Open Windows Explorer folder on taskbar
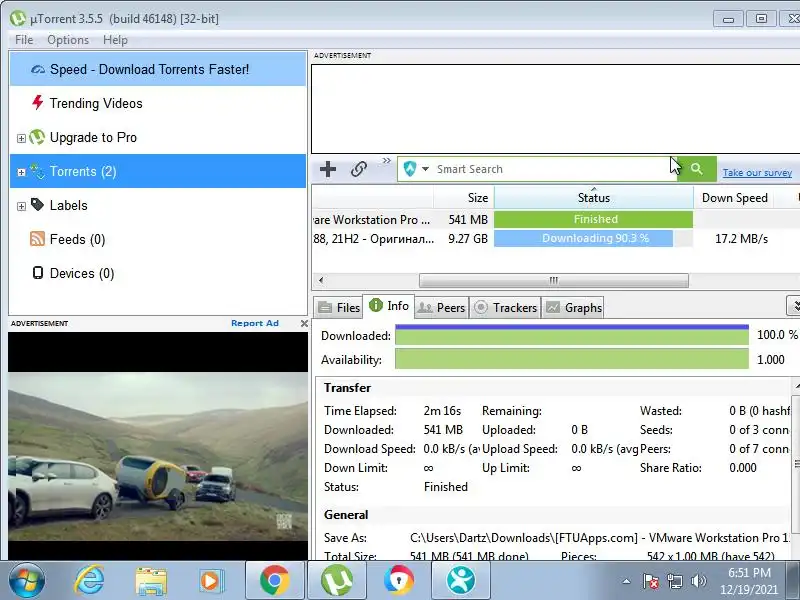The height and width of the screenshot is (600, 800). 151,581
